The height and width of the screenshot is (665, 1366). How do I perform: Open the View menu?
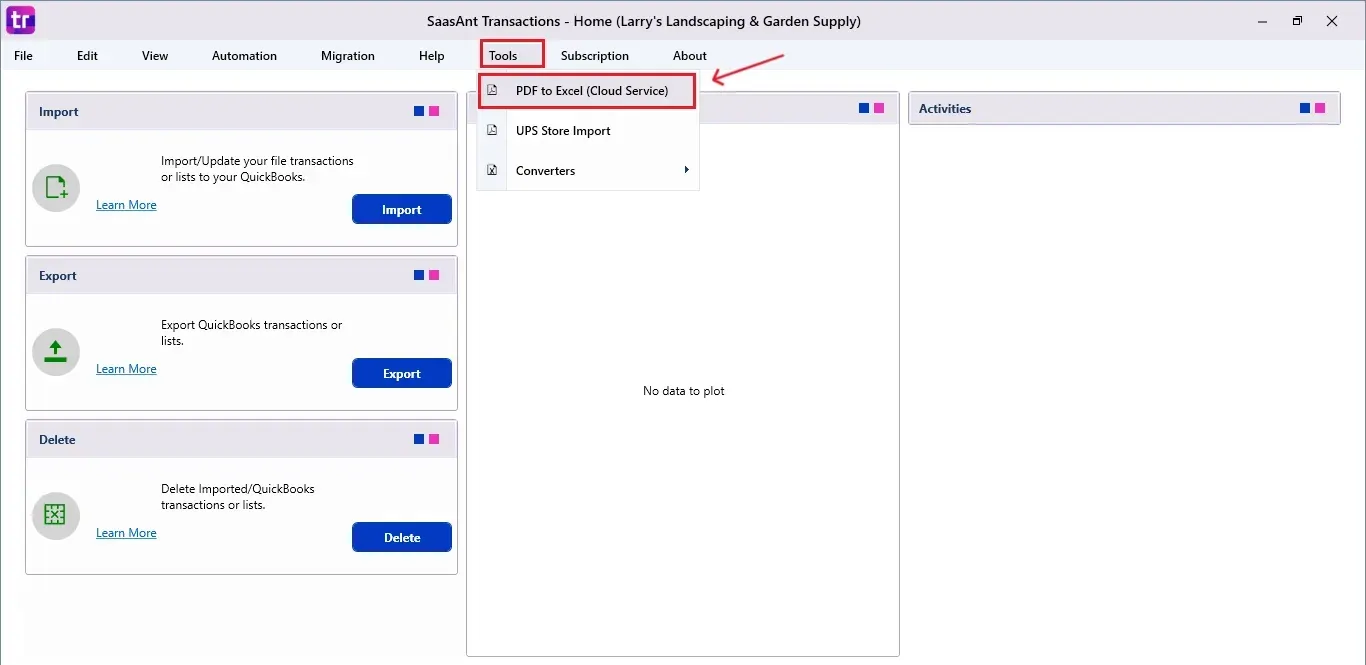(x=155, y=56)
